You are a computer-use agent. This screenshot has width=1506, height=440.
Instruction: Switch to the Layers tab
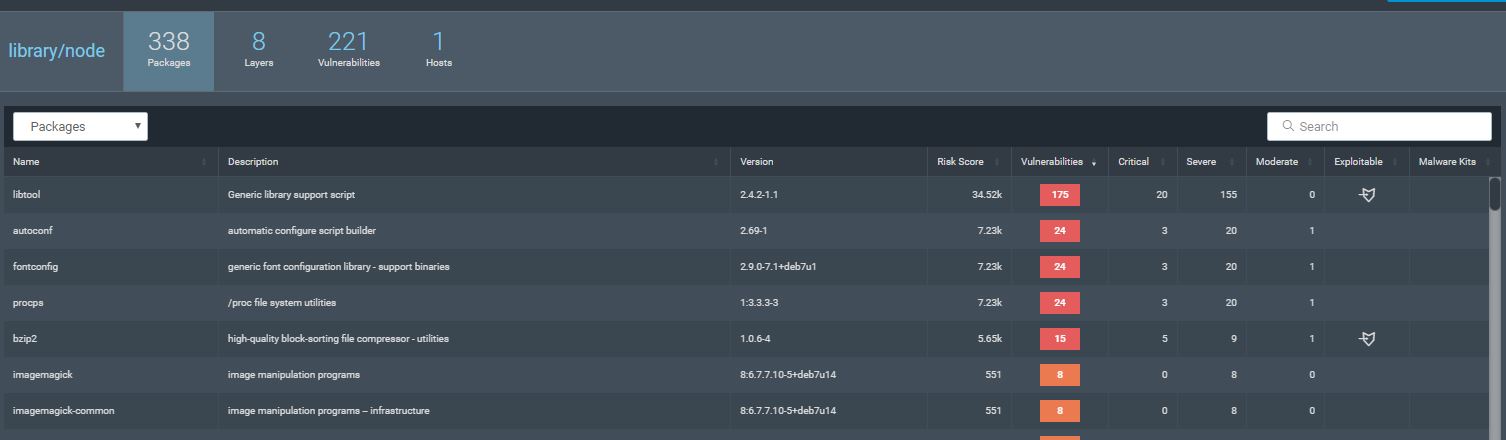click(x=258, y=51)
